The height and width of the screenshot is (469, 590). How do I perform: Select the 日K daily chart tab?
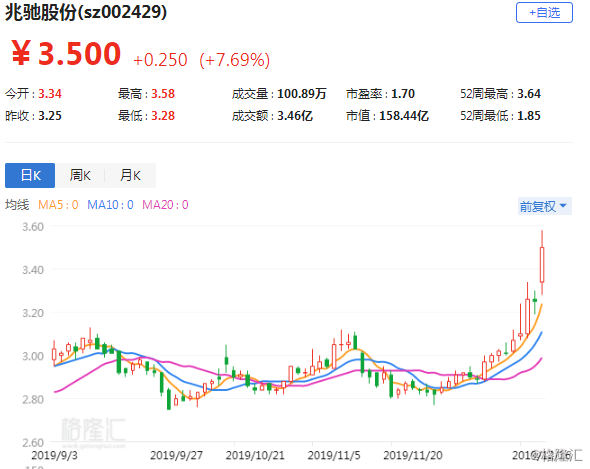click(x=30, y=175)
